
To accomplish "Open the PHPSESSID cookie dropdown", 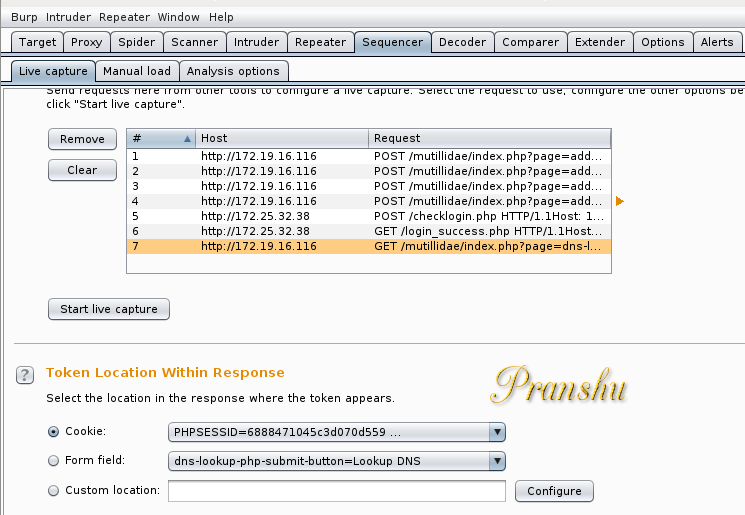I will click(336, 432).
